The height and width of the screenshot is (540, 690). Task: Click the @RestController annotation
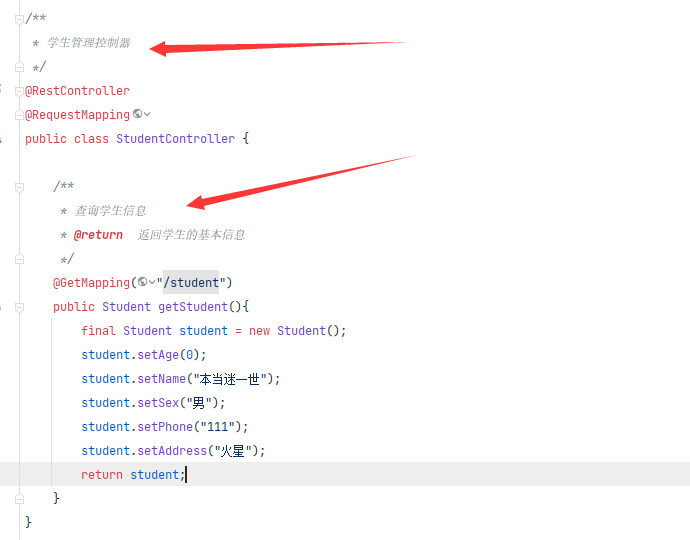point(77,91)
